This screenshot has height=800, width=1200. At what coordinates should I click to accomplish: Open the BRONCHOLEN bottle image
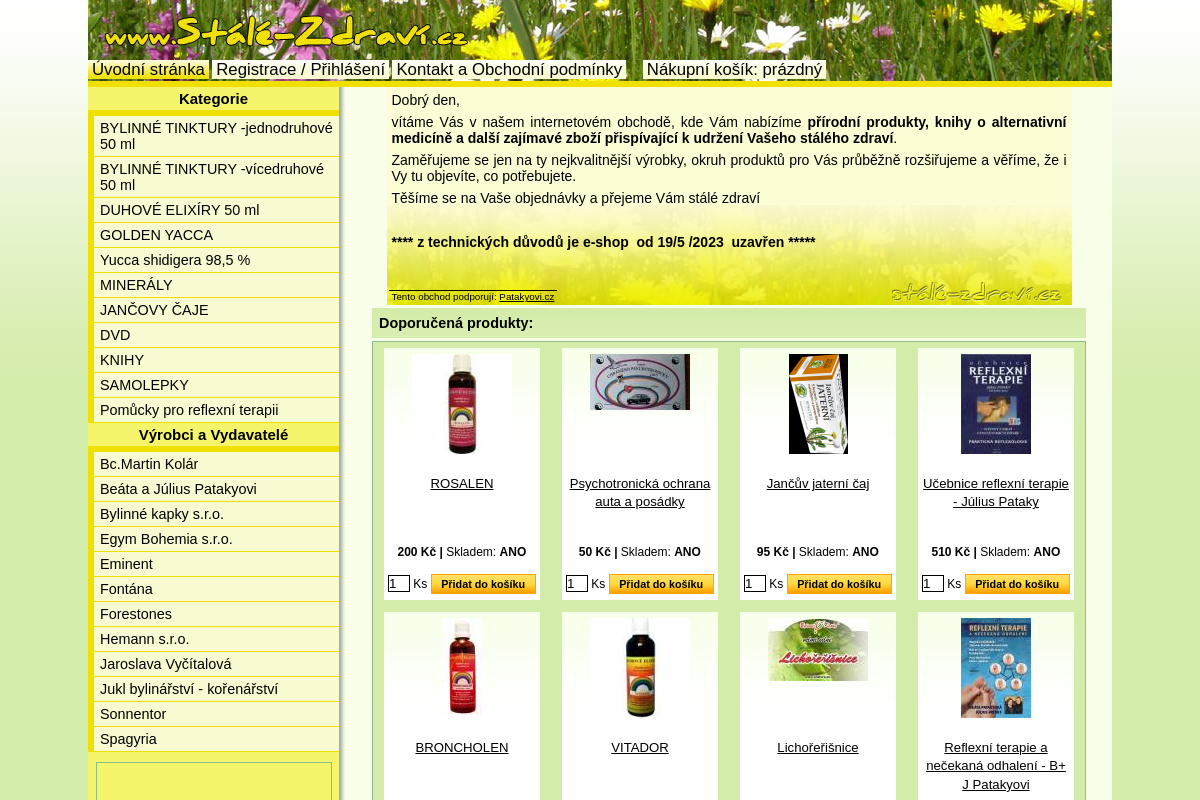(x=462, y=668)
